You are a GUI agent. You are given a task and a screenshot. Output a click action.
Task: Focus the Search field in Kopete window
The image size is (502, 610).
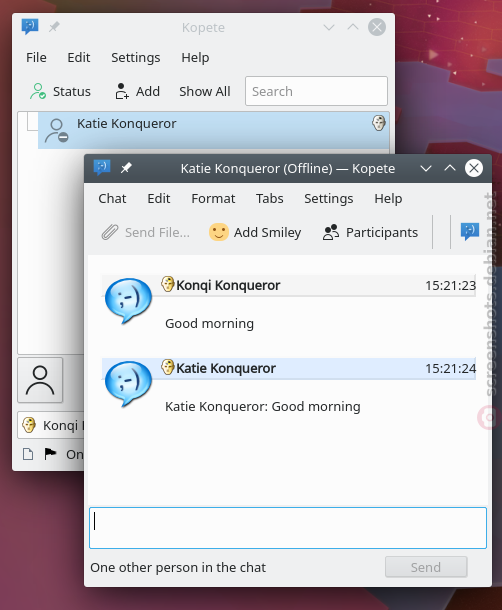pos(316,91)
